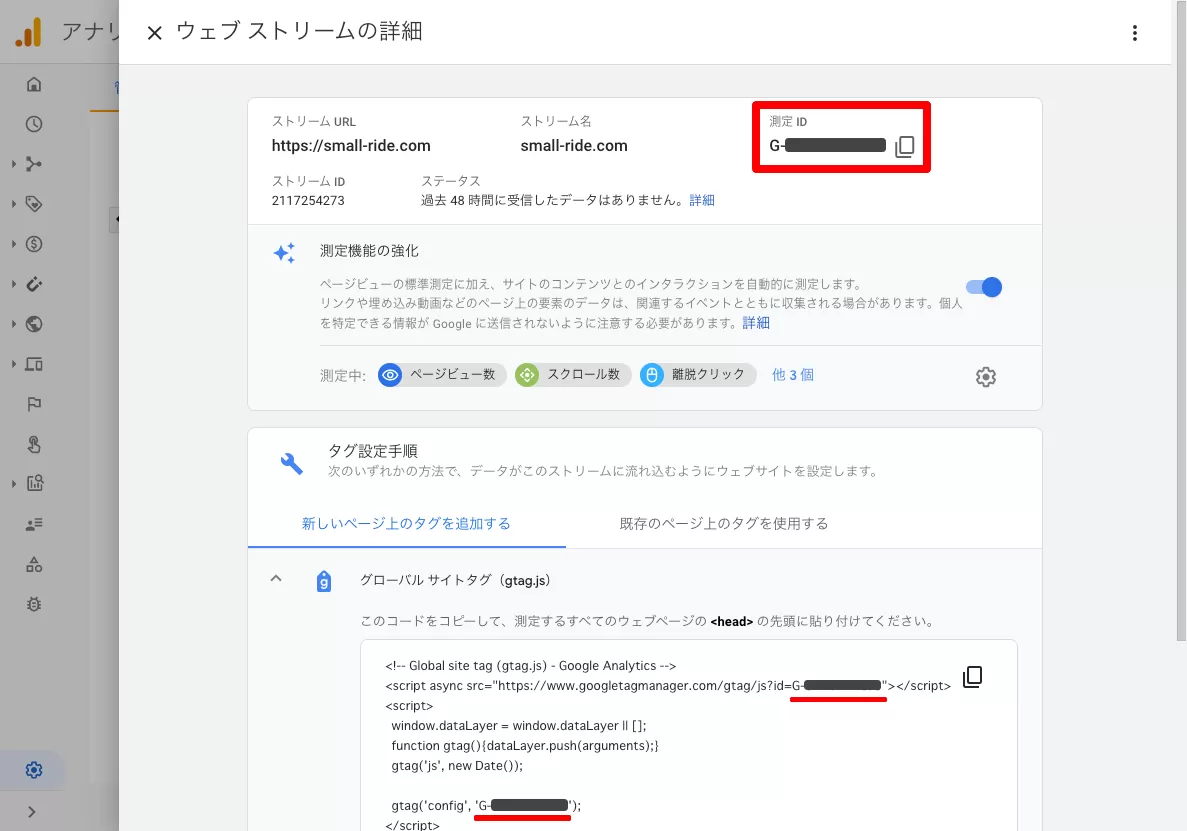Open the 詳細 link next to ステータス
Screen dimensions: 1187x831
coord(702,200)
